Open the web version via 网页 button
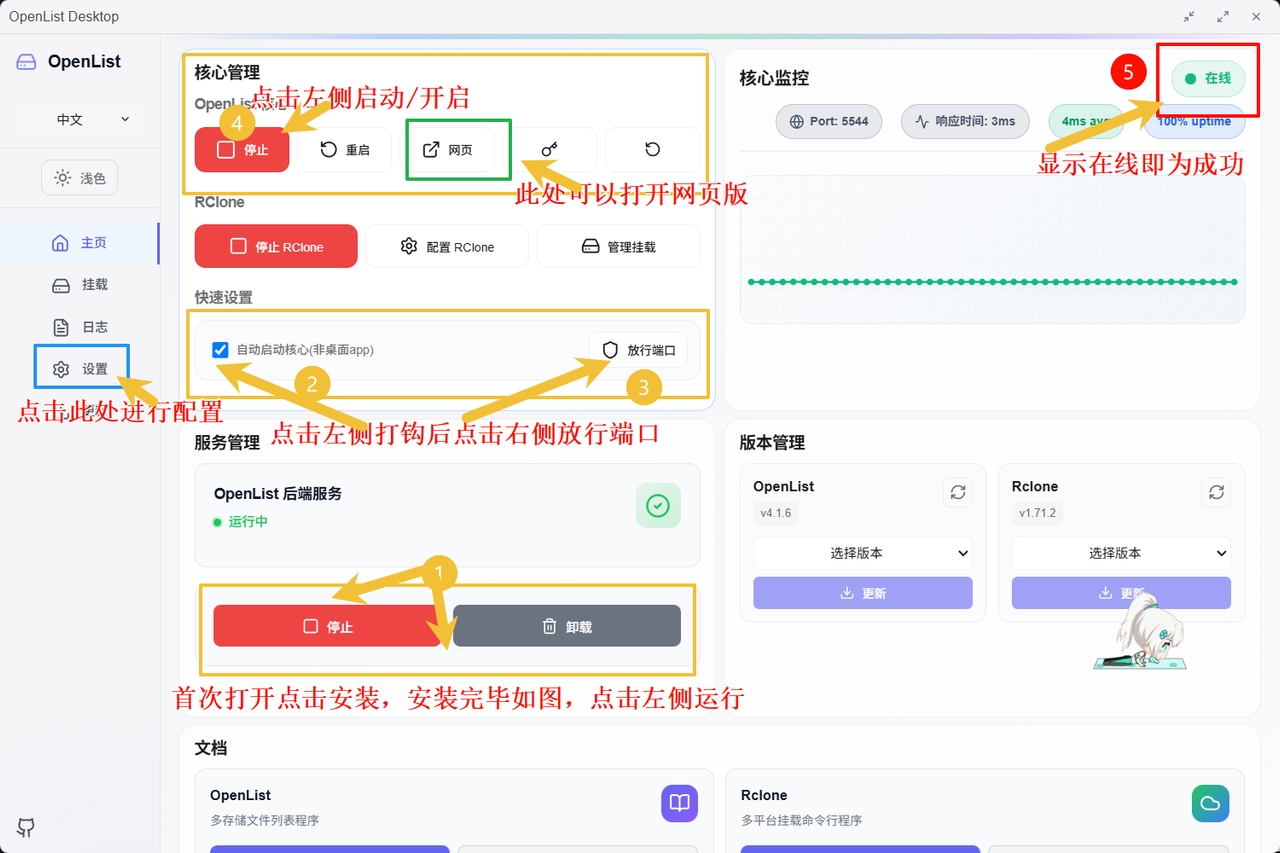 pyautogui.click(x=447, y=150)
